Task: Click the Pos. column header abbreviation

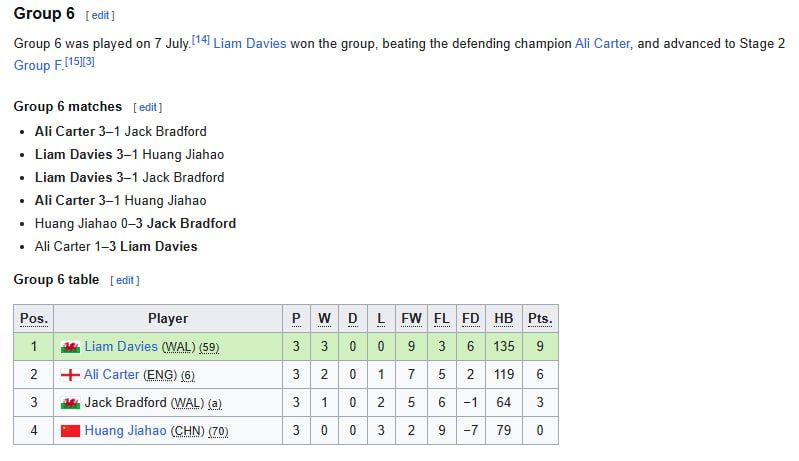Action: click(34, 319)
